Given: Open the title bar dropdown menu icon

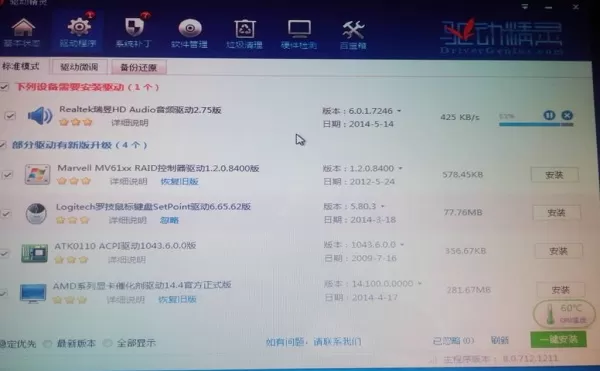Looking at the screenshot, I should [x=525, y=7].
